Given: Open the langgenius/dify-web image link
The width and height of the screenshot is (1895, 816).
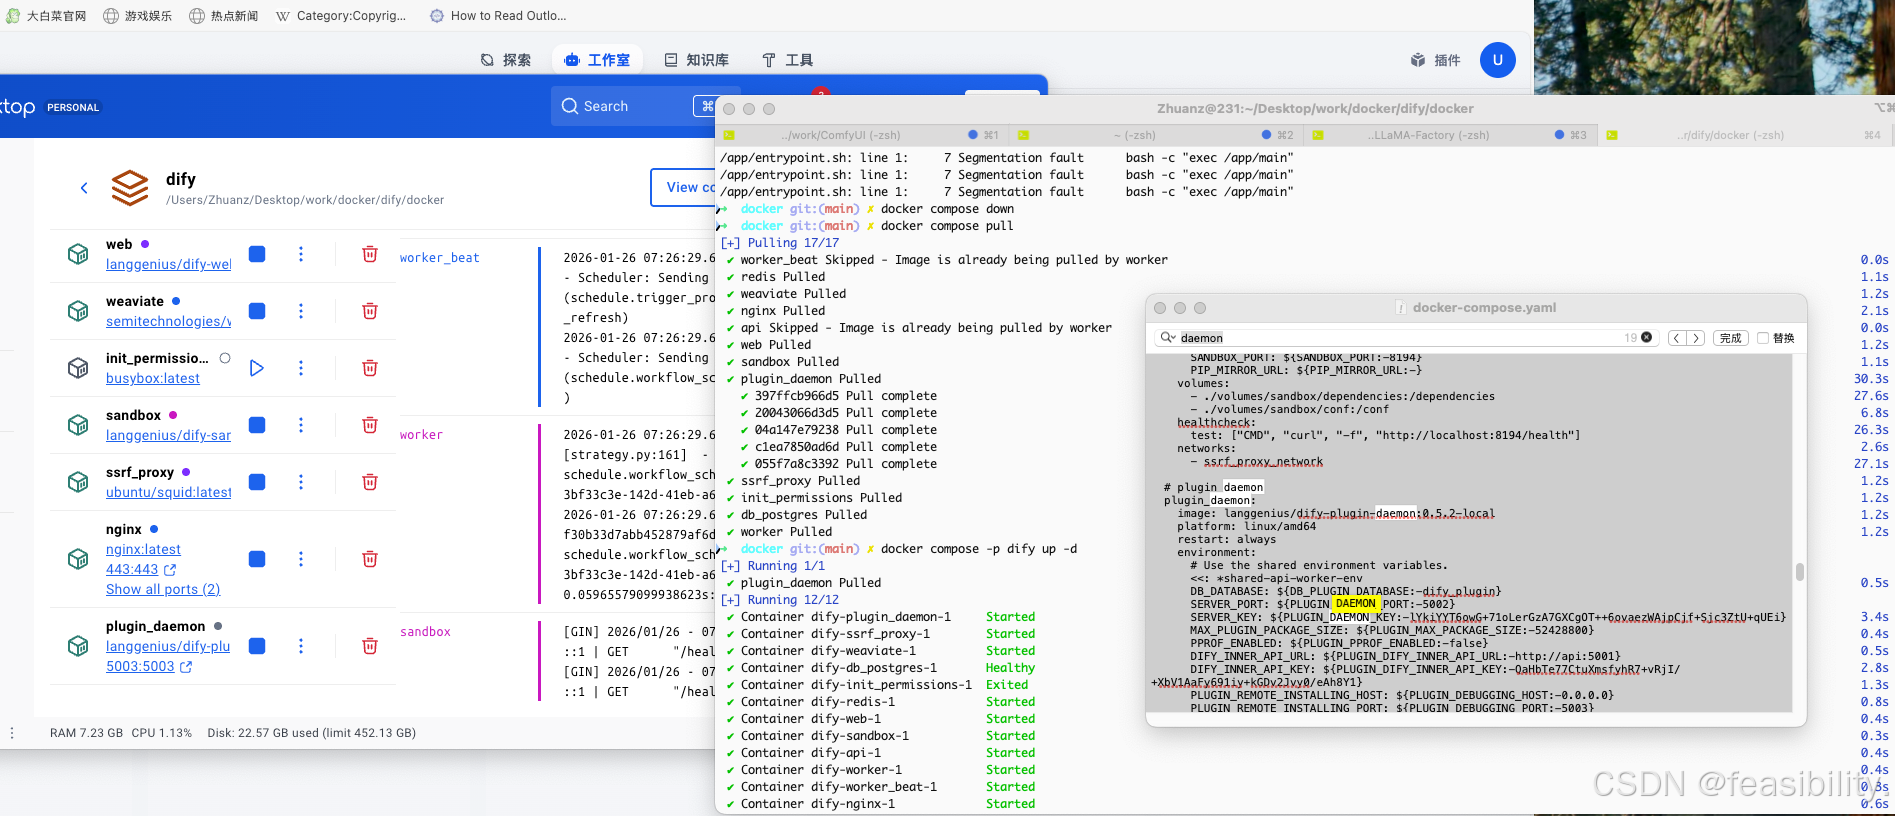Looking at the screenshot, I should (168, 264).
